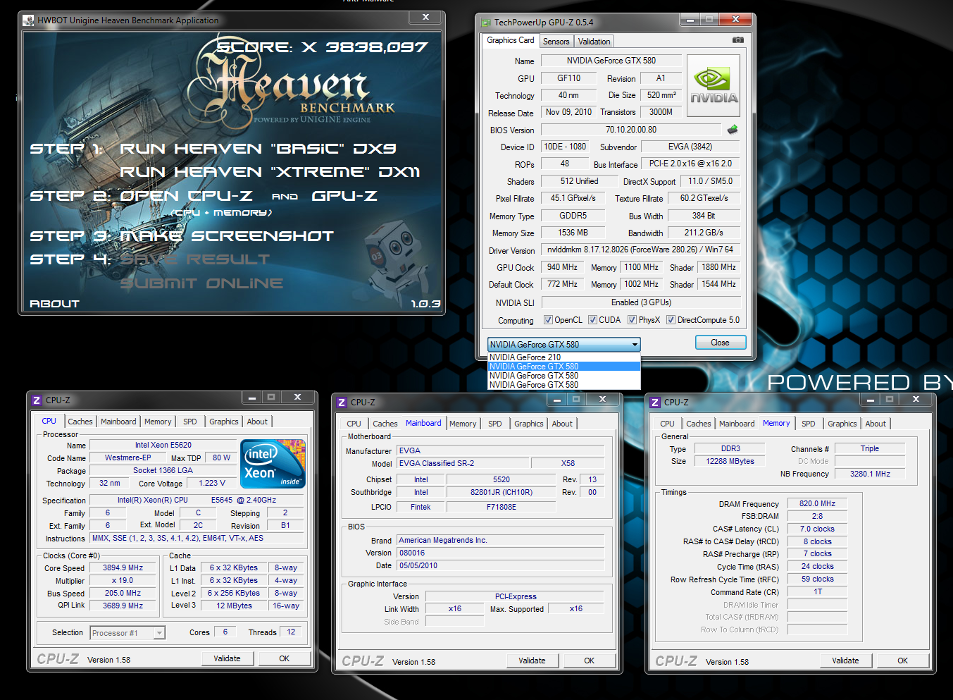Click ABOUT in the Heaven benchmark window
Screen dimensions: 953x700
point(55,303)
